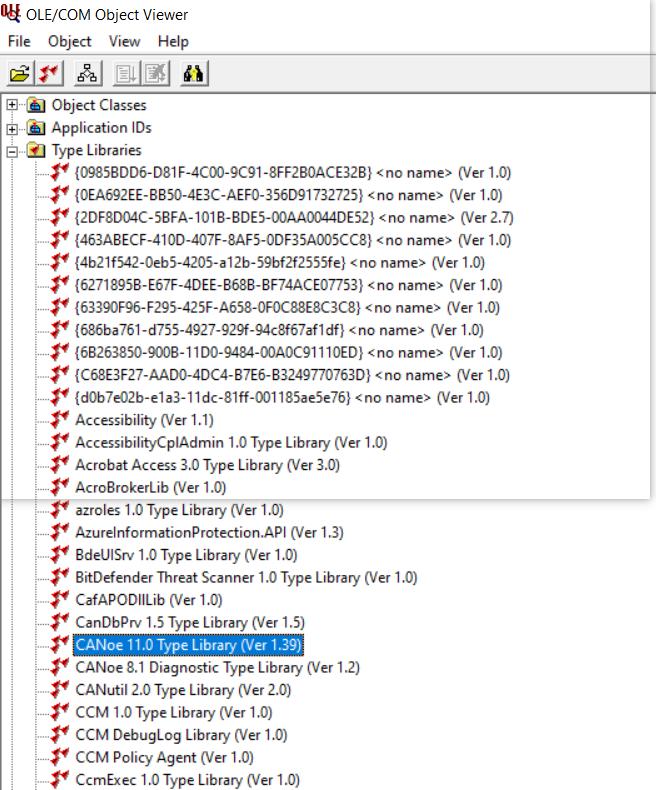Select highlighted CANoe 11.0 Type Library

(x=188, y=645)
